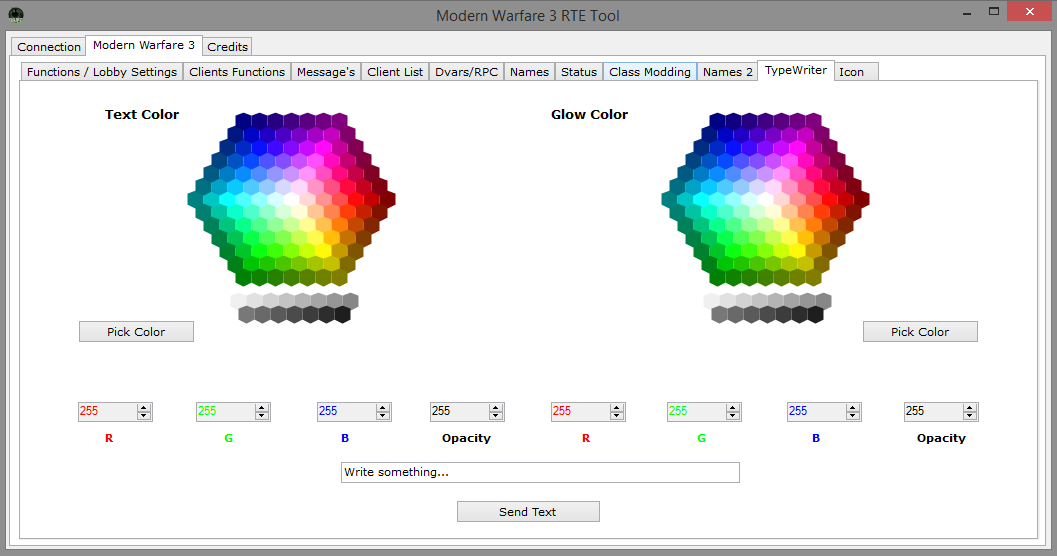Image resolution: width=1057 pixels, height=556 pixels.
Task: Increase the Text Color R value using up arrow
Action: (144, 408)
